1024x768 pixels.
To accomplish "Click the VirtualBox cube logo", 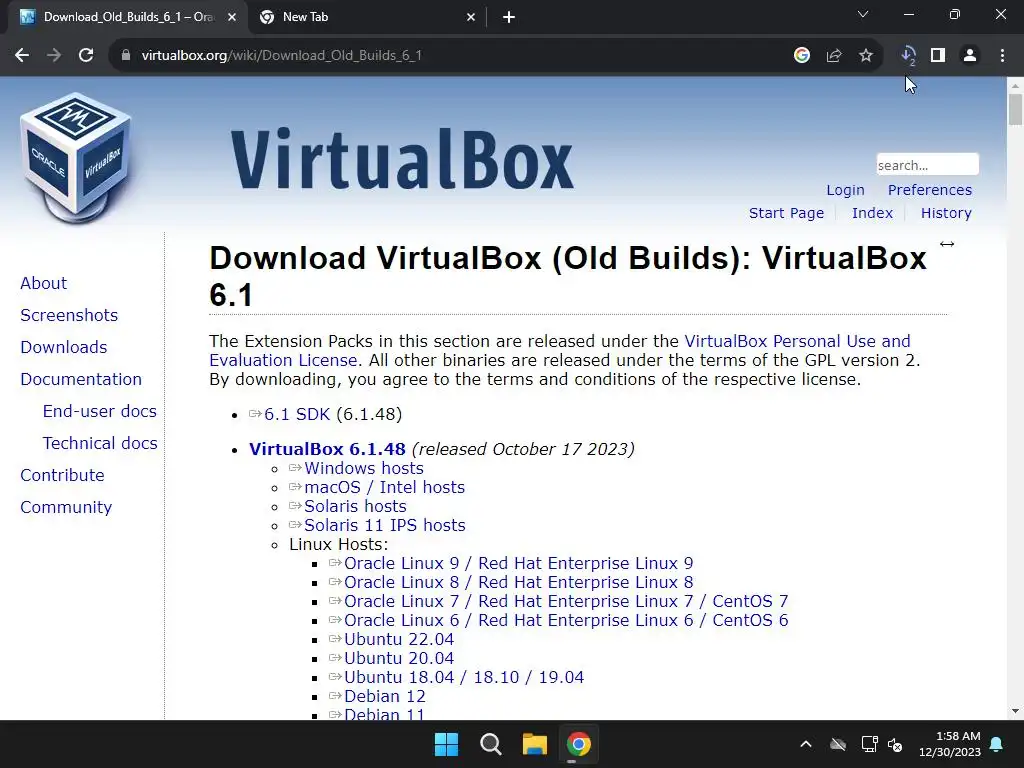I will click(x=76, y=157).
